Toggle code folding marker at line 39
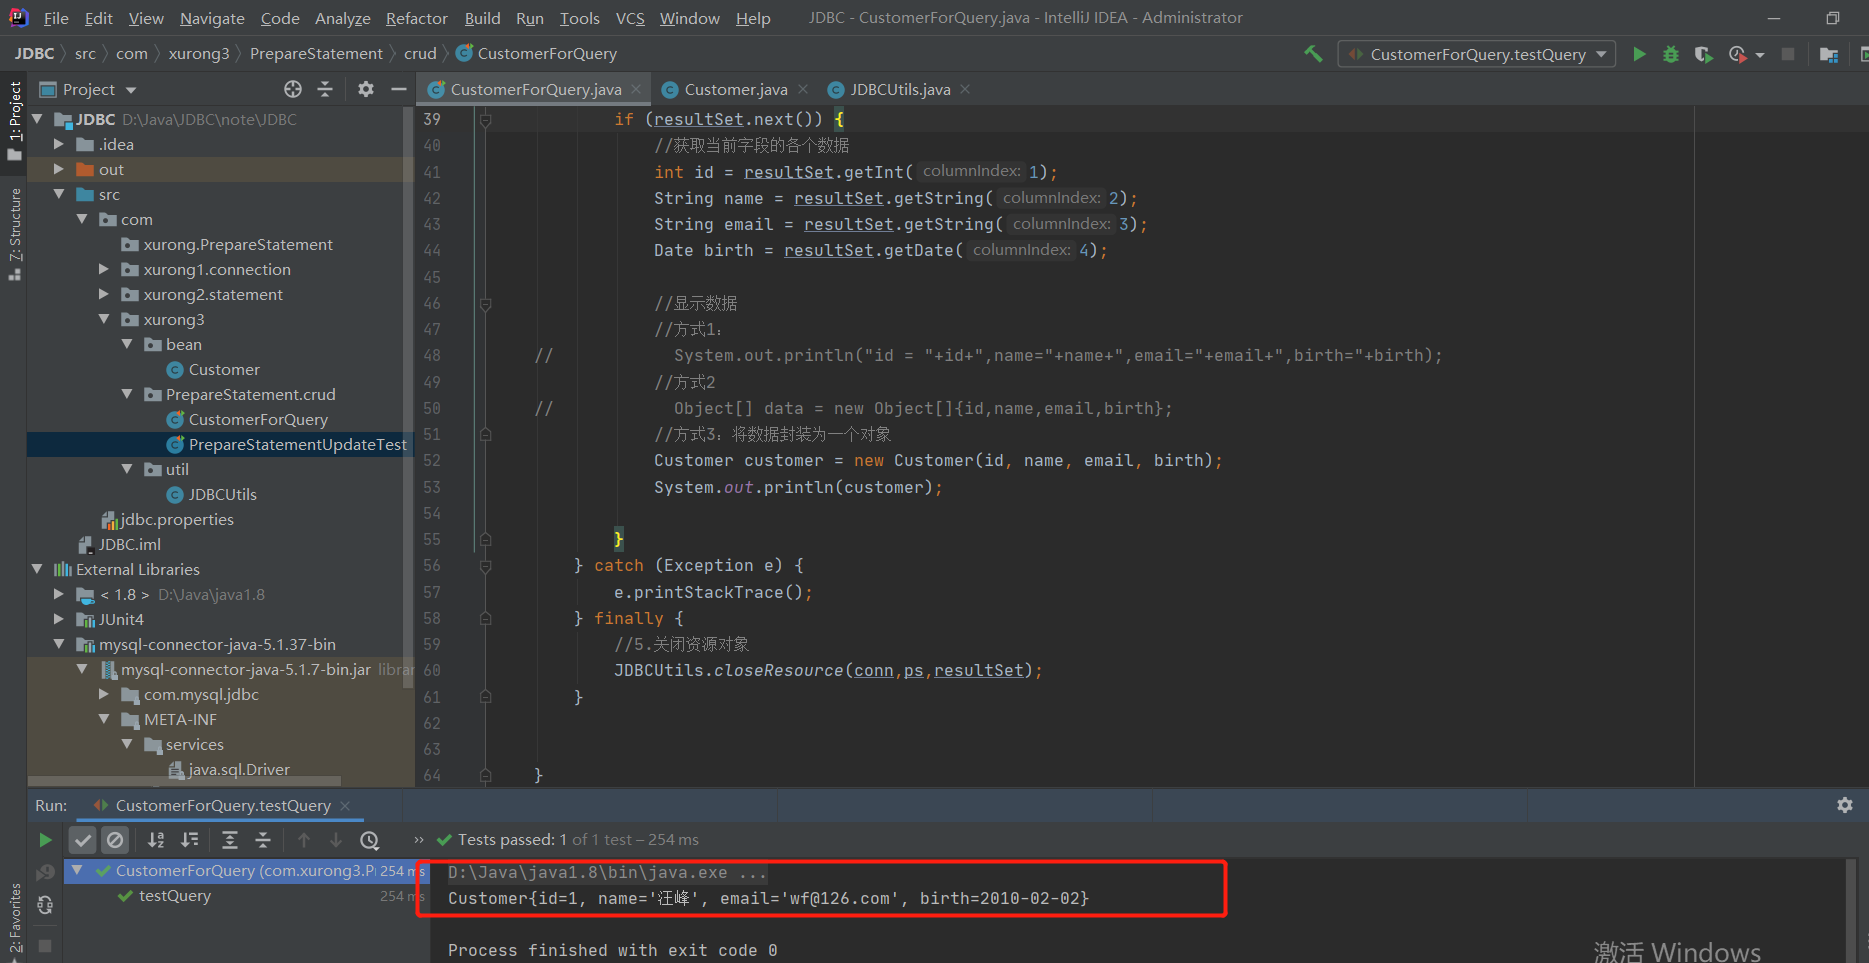 [x=485, y=120]
